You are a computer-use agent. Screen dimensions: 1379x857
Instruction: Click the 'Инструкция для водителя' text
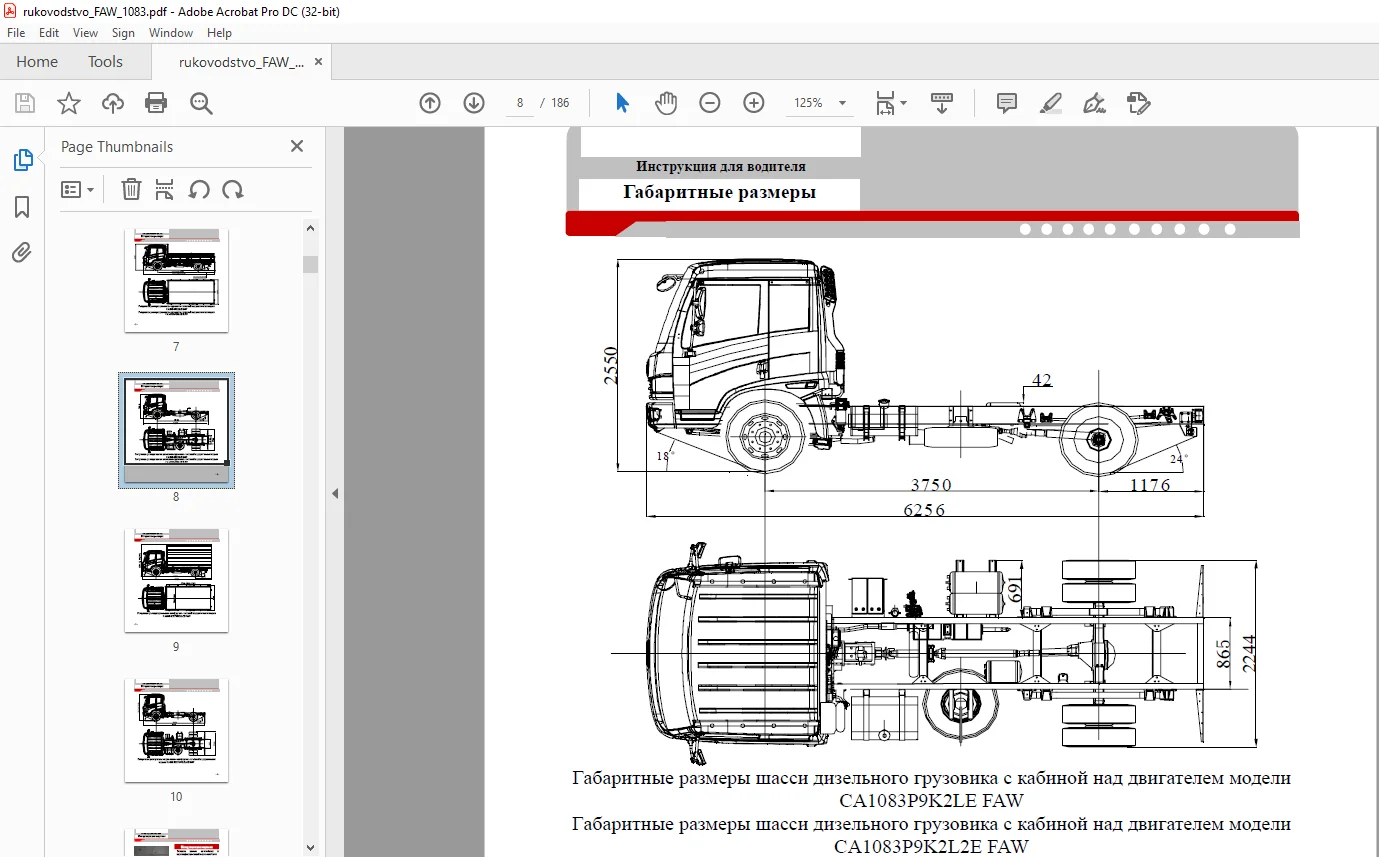click(x=720, y=167)
